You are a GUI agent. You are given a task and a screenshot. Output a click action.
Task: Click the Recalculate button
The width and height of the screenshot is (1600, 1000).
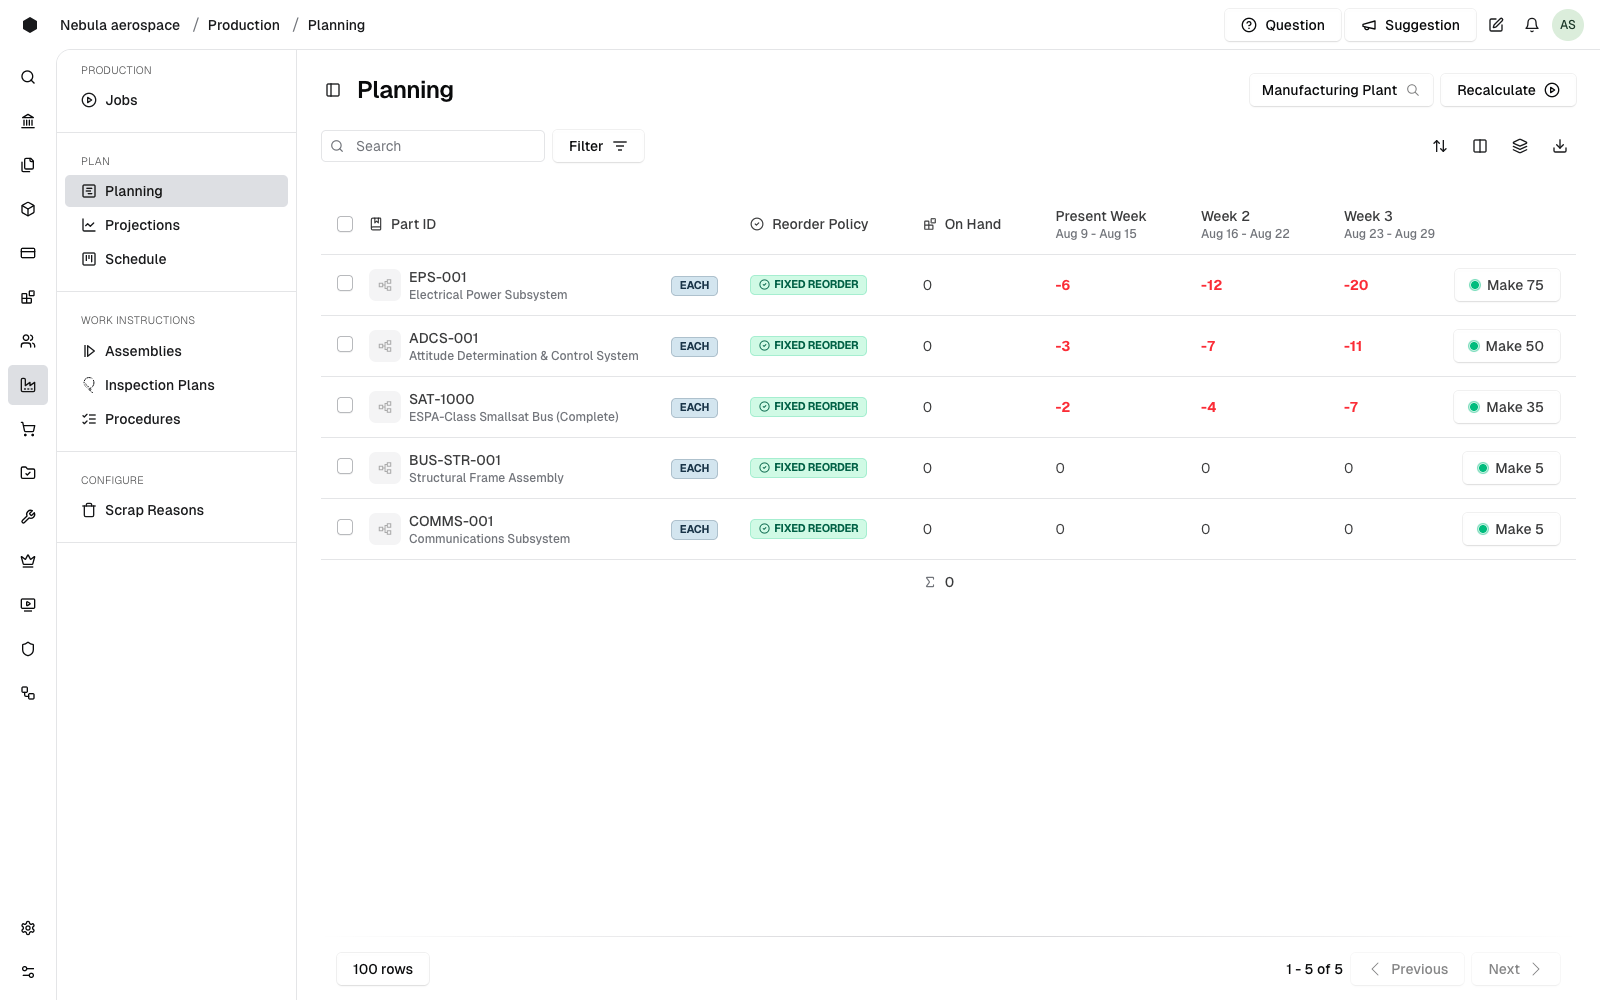click(1508, 90)
